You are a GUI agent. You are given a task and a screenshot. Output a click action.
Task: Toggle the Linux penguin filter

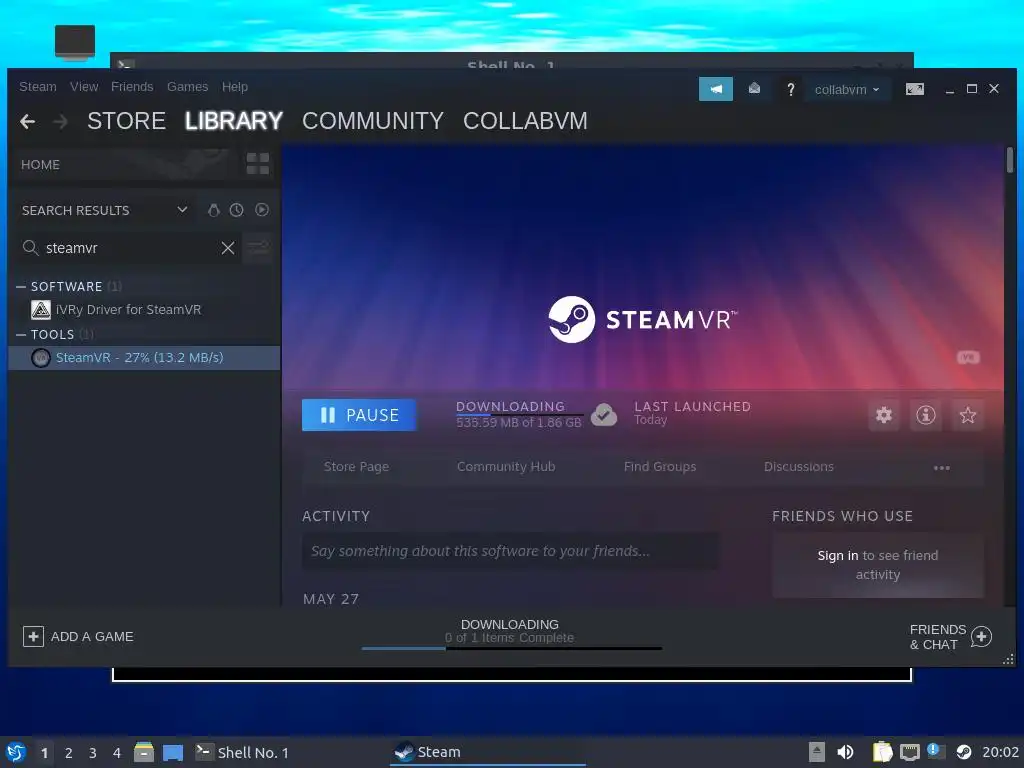point(214,210)
